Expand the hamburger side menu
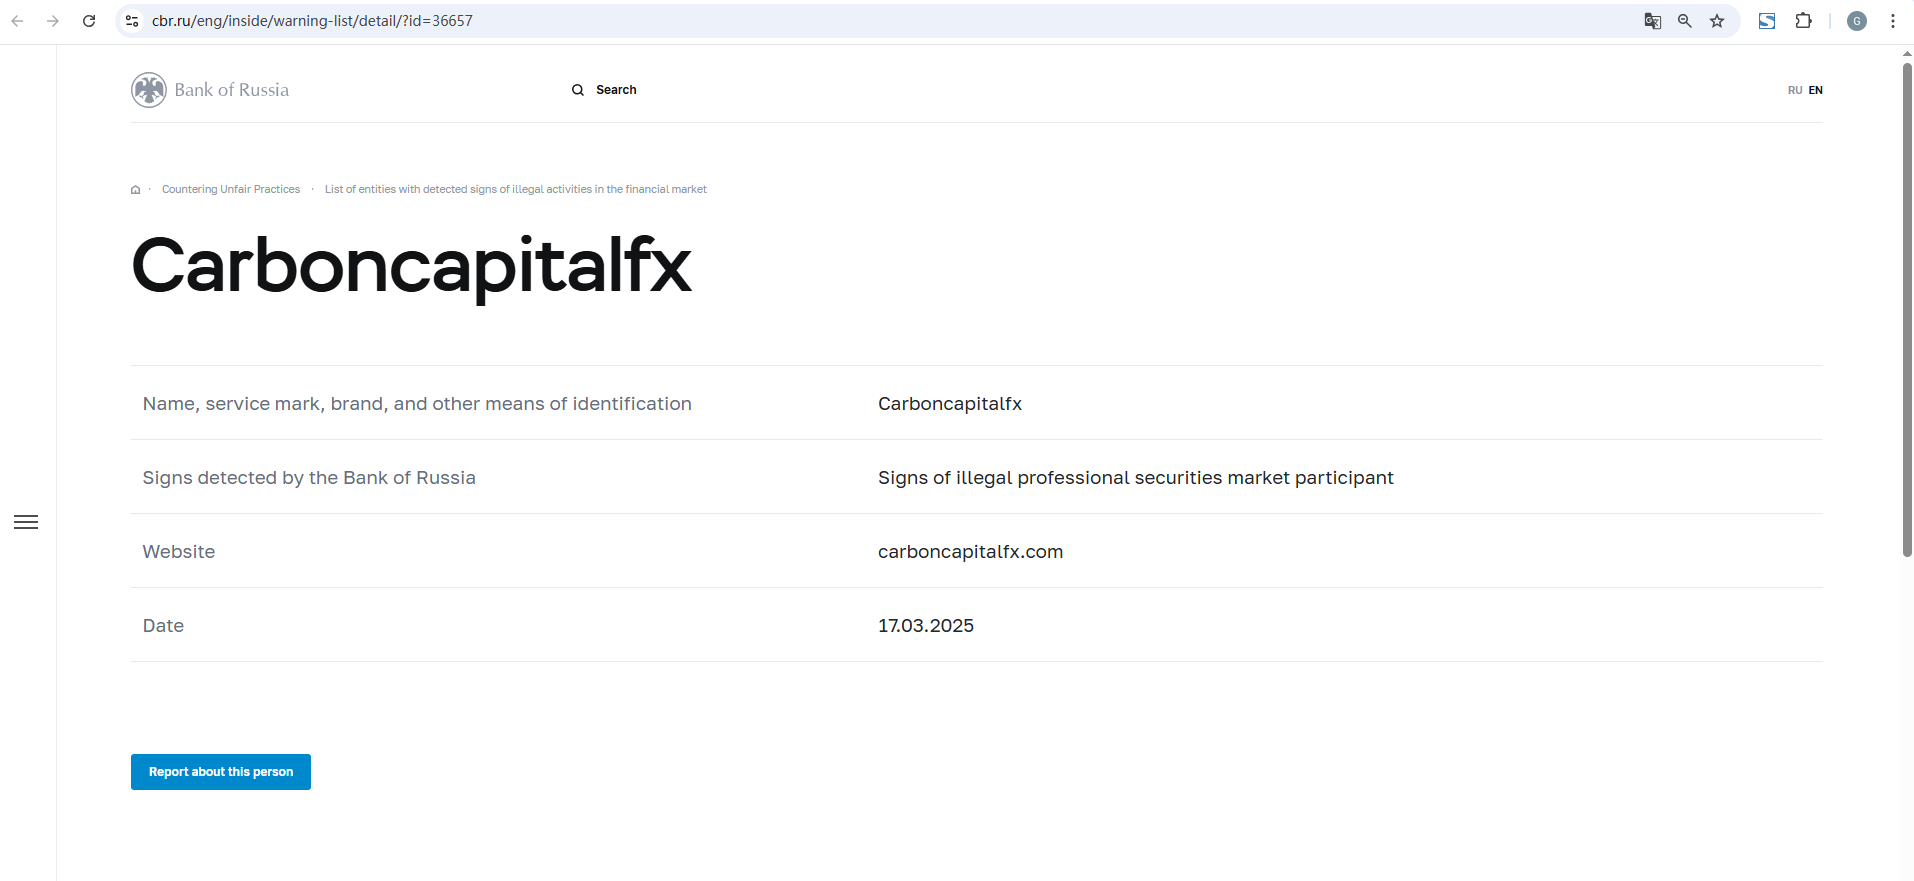Image resolution: width=1914 pixels, height=881 pixels. 26,522
